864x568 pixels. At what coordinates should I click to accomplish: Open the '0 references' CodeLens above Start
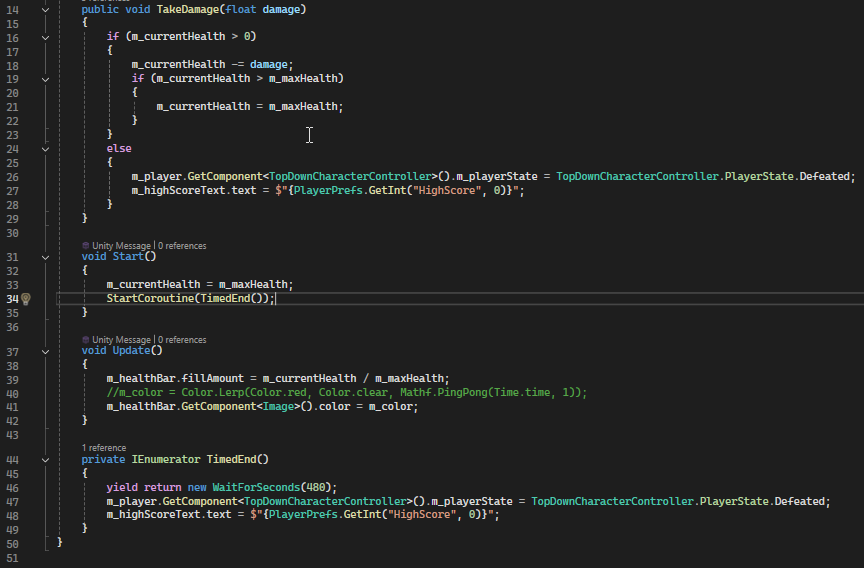pos(182,246)
